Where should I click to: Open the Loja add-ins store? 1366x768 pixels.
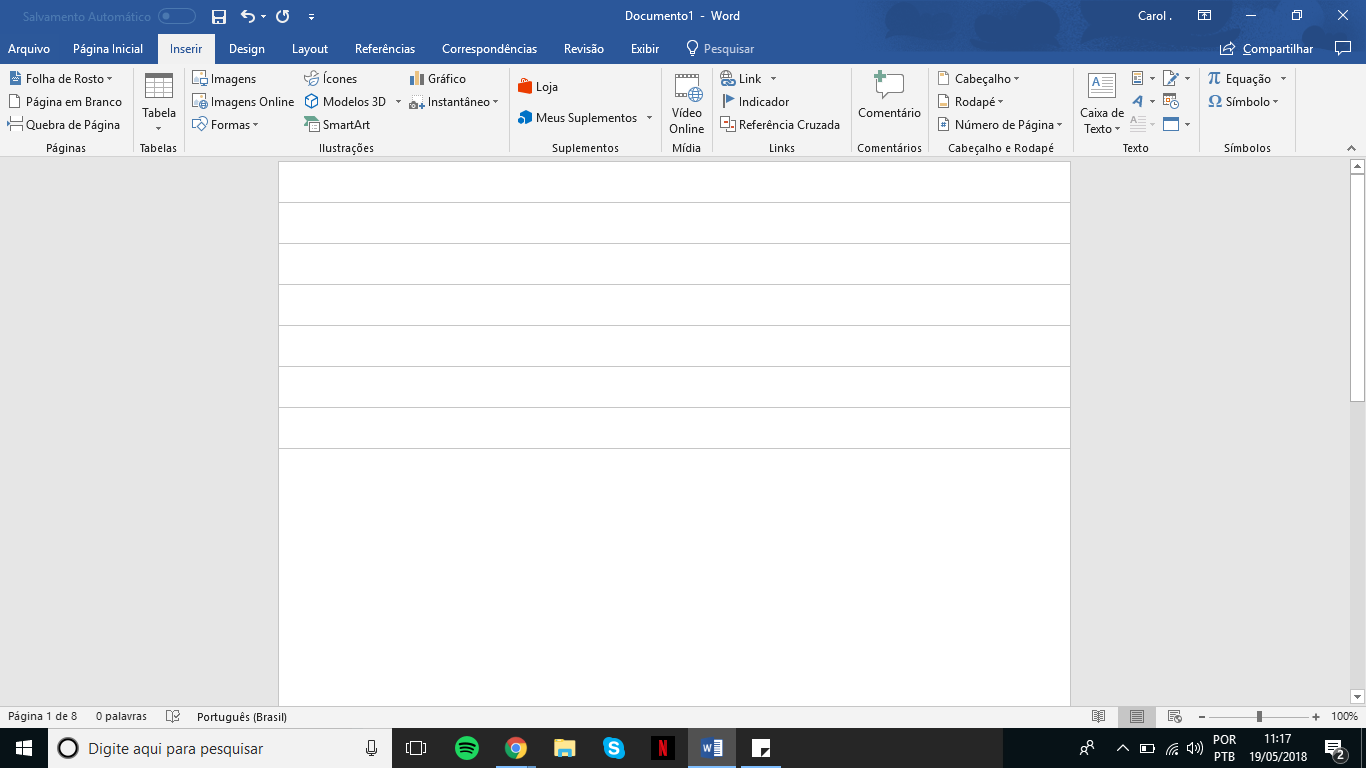coord(538,87)
